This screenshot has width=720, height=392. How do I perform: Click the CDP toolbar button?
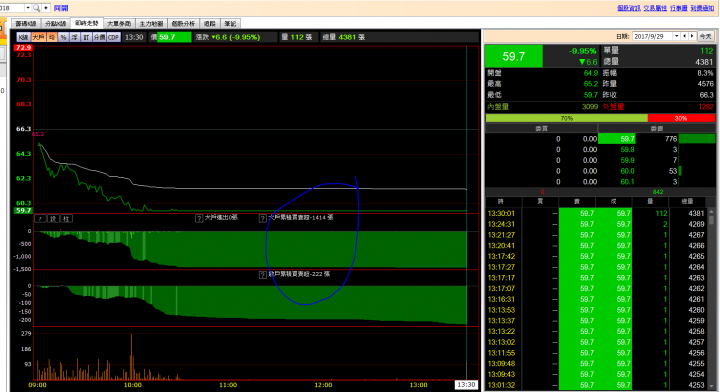113,37
